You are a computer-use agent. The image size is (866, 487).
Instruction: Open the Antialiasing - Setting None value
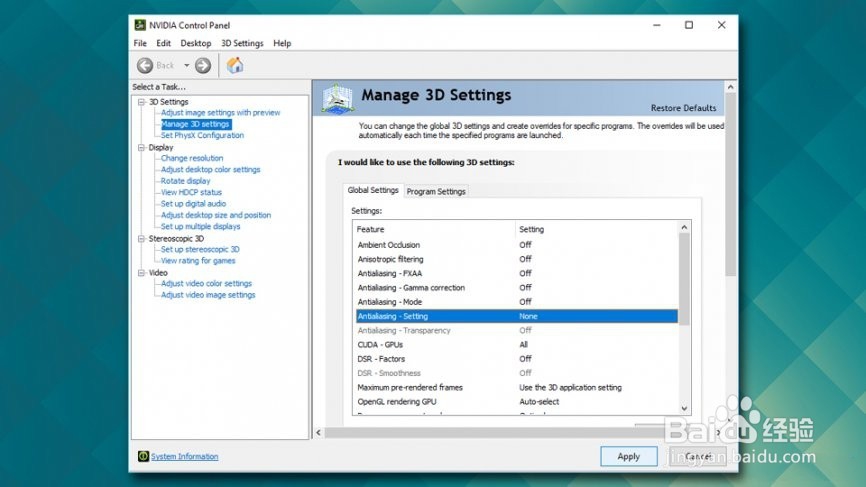click(x=529, y=316)
